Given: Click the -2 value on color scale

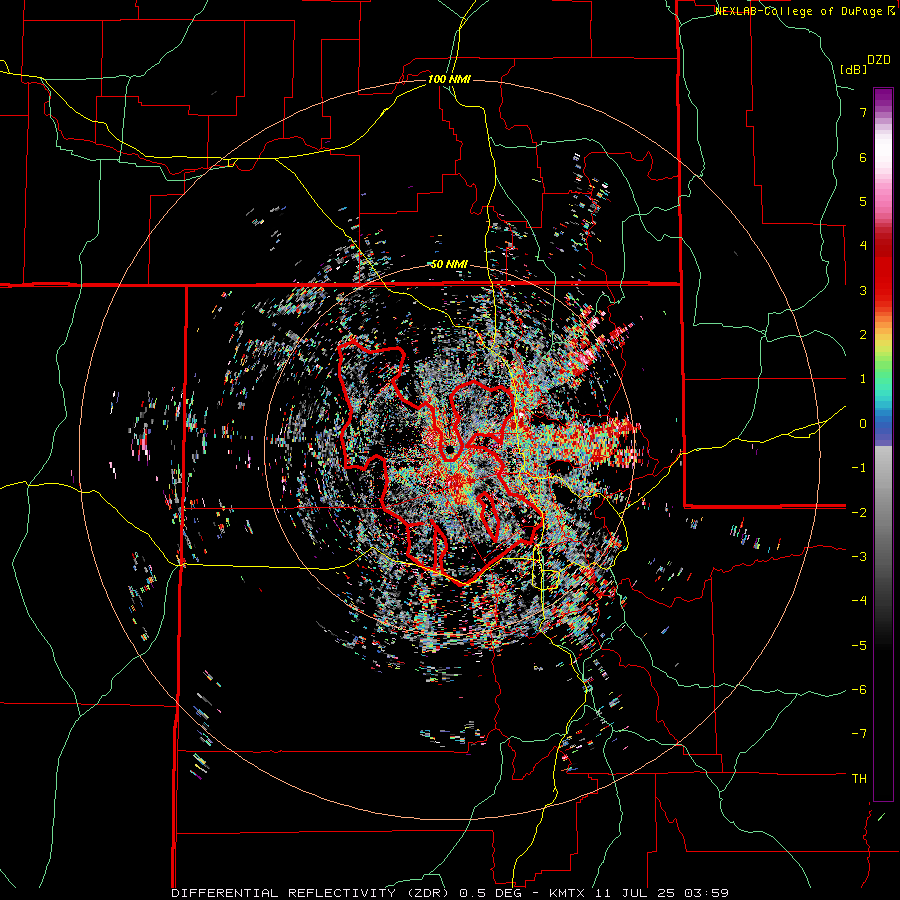Looking at the screenshot, I should tap(859, 512).
